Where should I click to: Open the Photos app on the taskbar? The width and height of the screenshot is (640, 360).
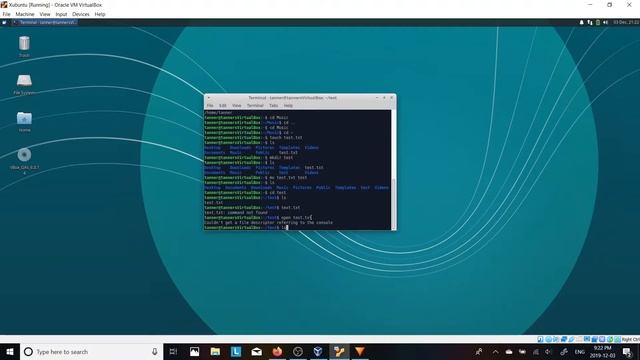tap(195, 351)
